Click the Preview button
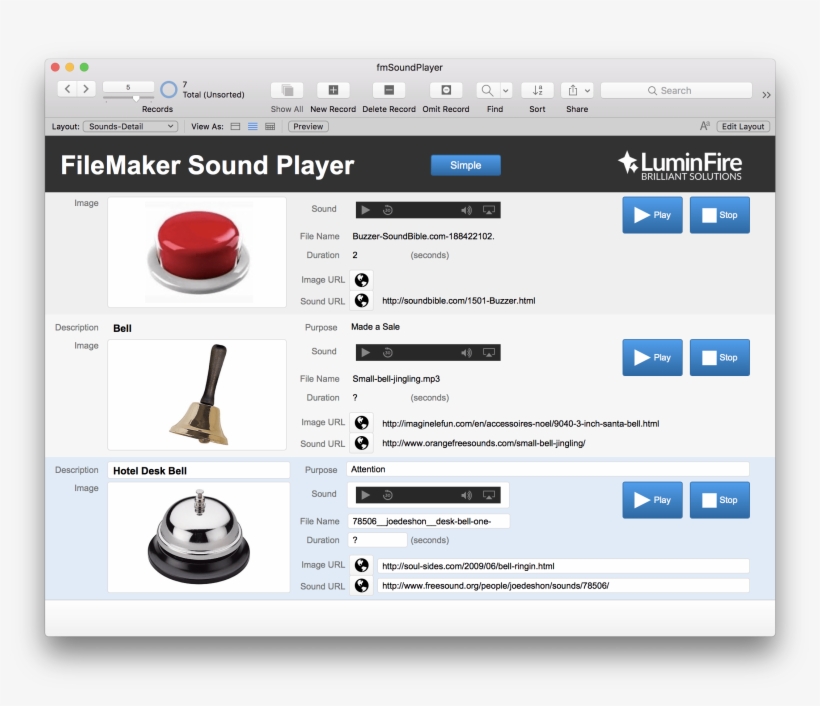This screenshot has height=706, width=820. (308, 127)
